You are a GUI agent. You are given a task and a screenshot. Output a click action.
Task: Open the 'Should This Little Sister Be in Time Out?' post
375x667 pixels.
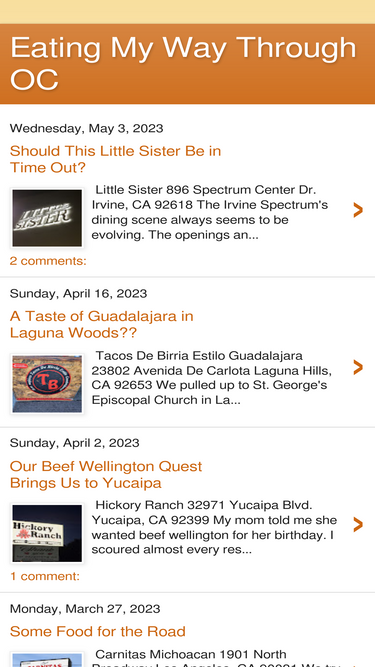(115, 159)
